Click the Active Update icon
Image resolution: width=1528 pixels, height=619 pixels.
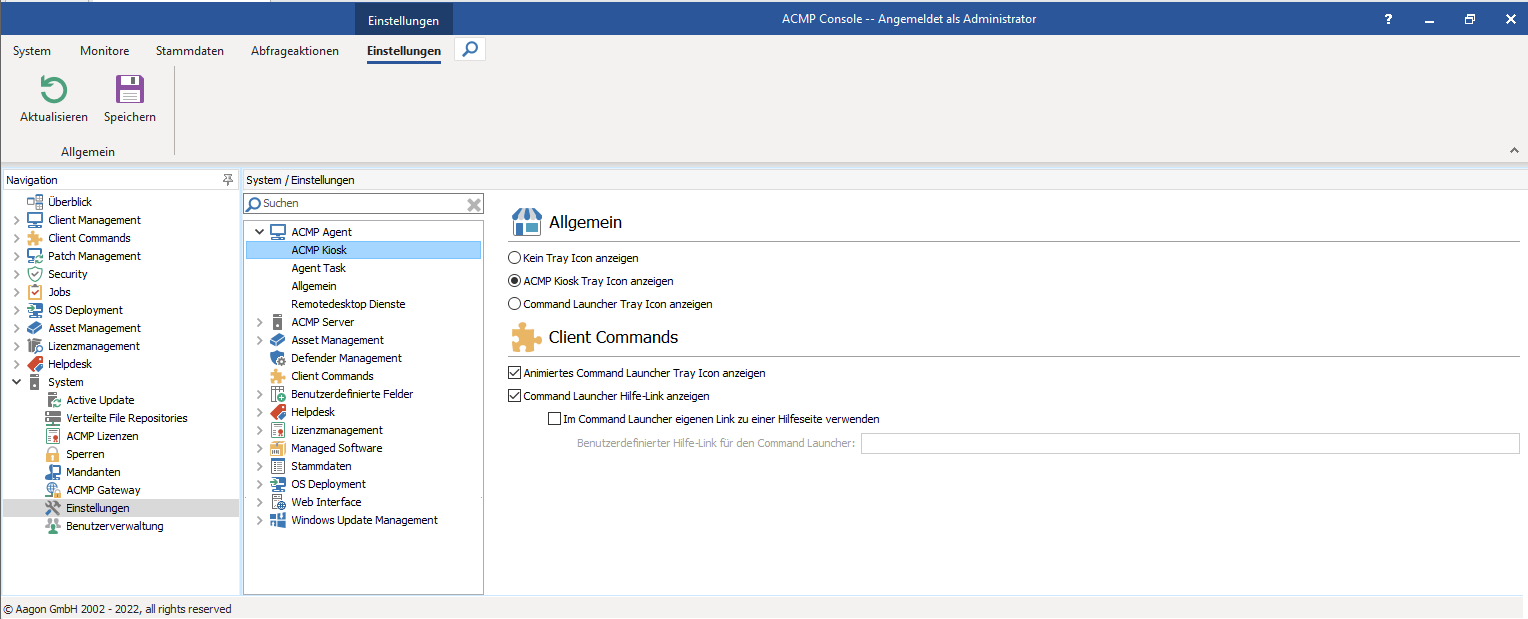(x=53, y=400)
